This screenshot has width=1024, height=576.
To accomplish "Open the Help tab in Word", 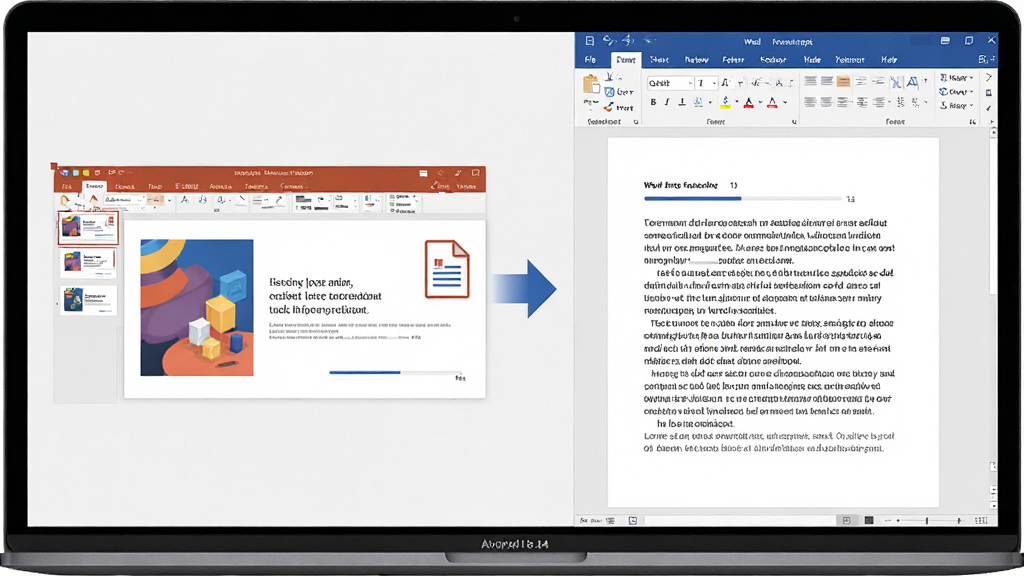I will [x=889, y=59].
